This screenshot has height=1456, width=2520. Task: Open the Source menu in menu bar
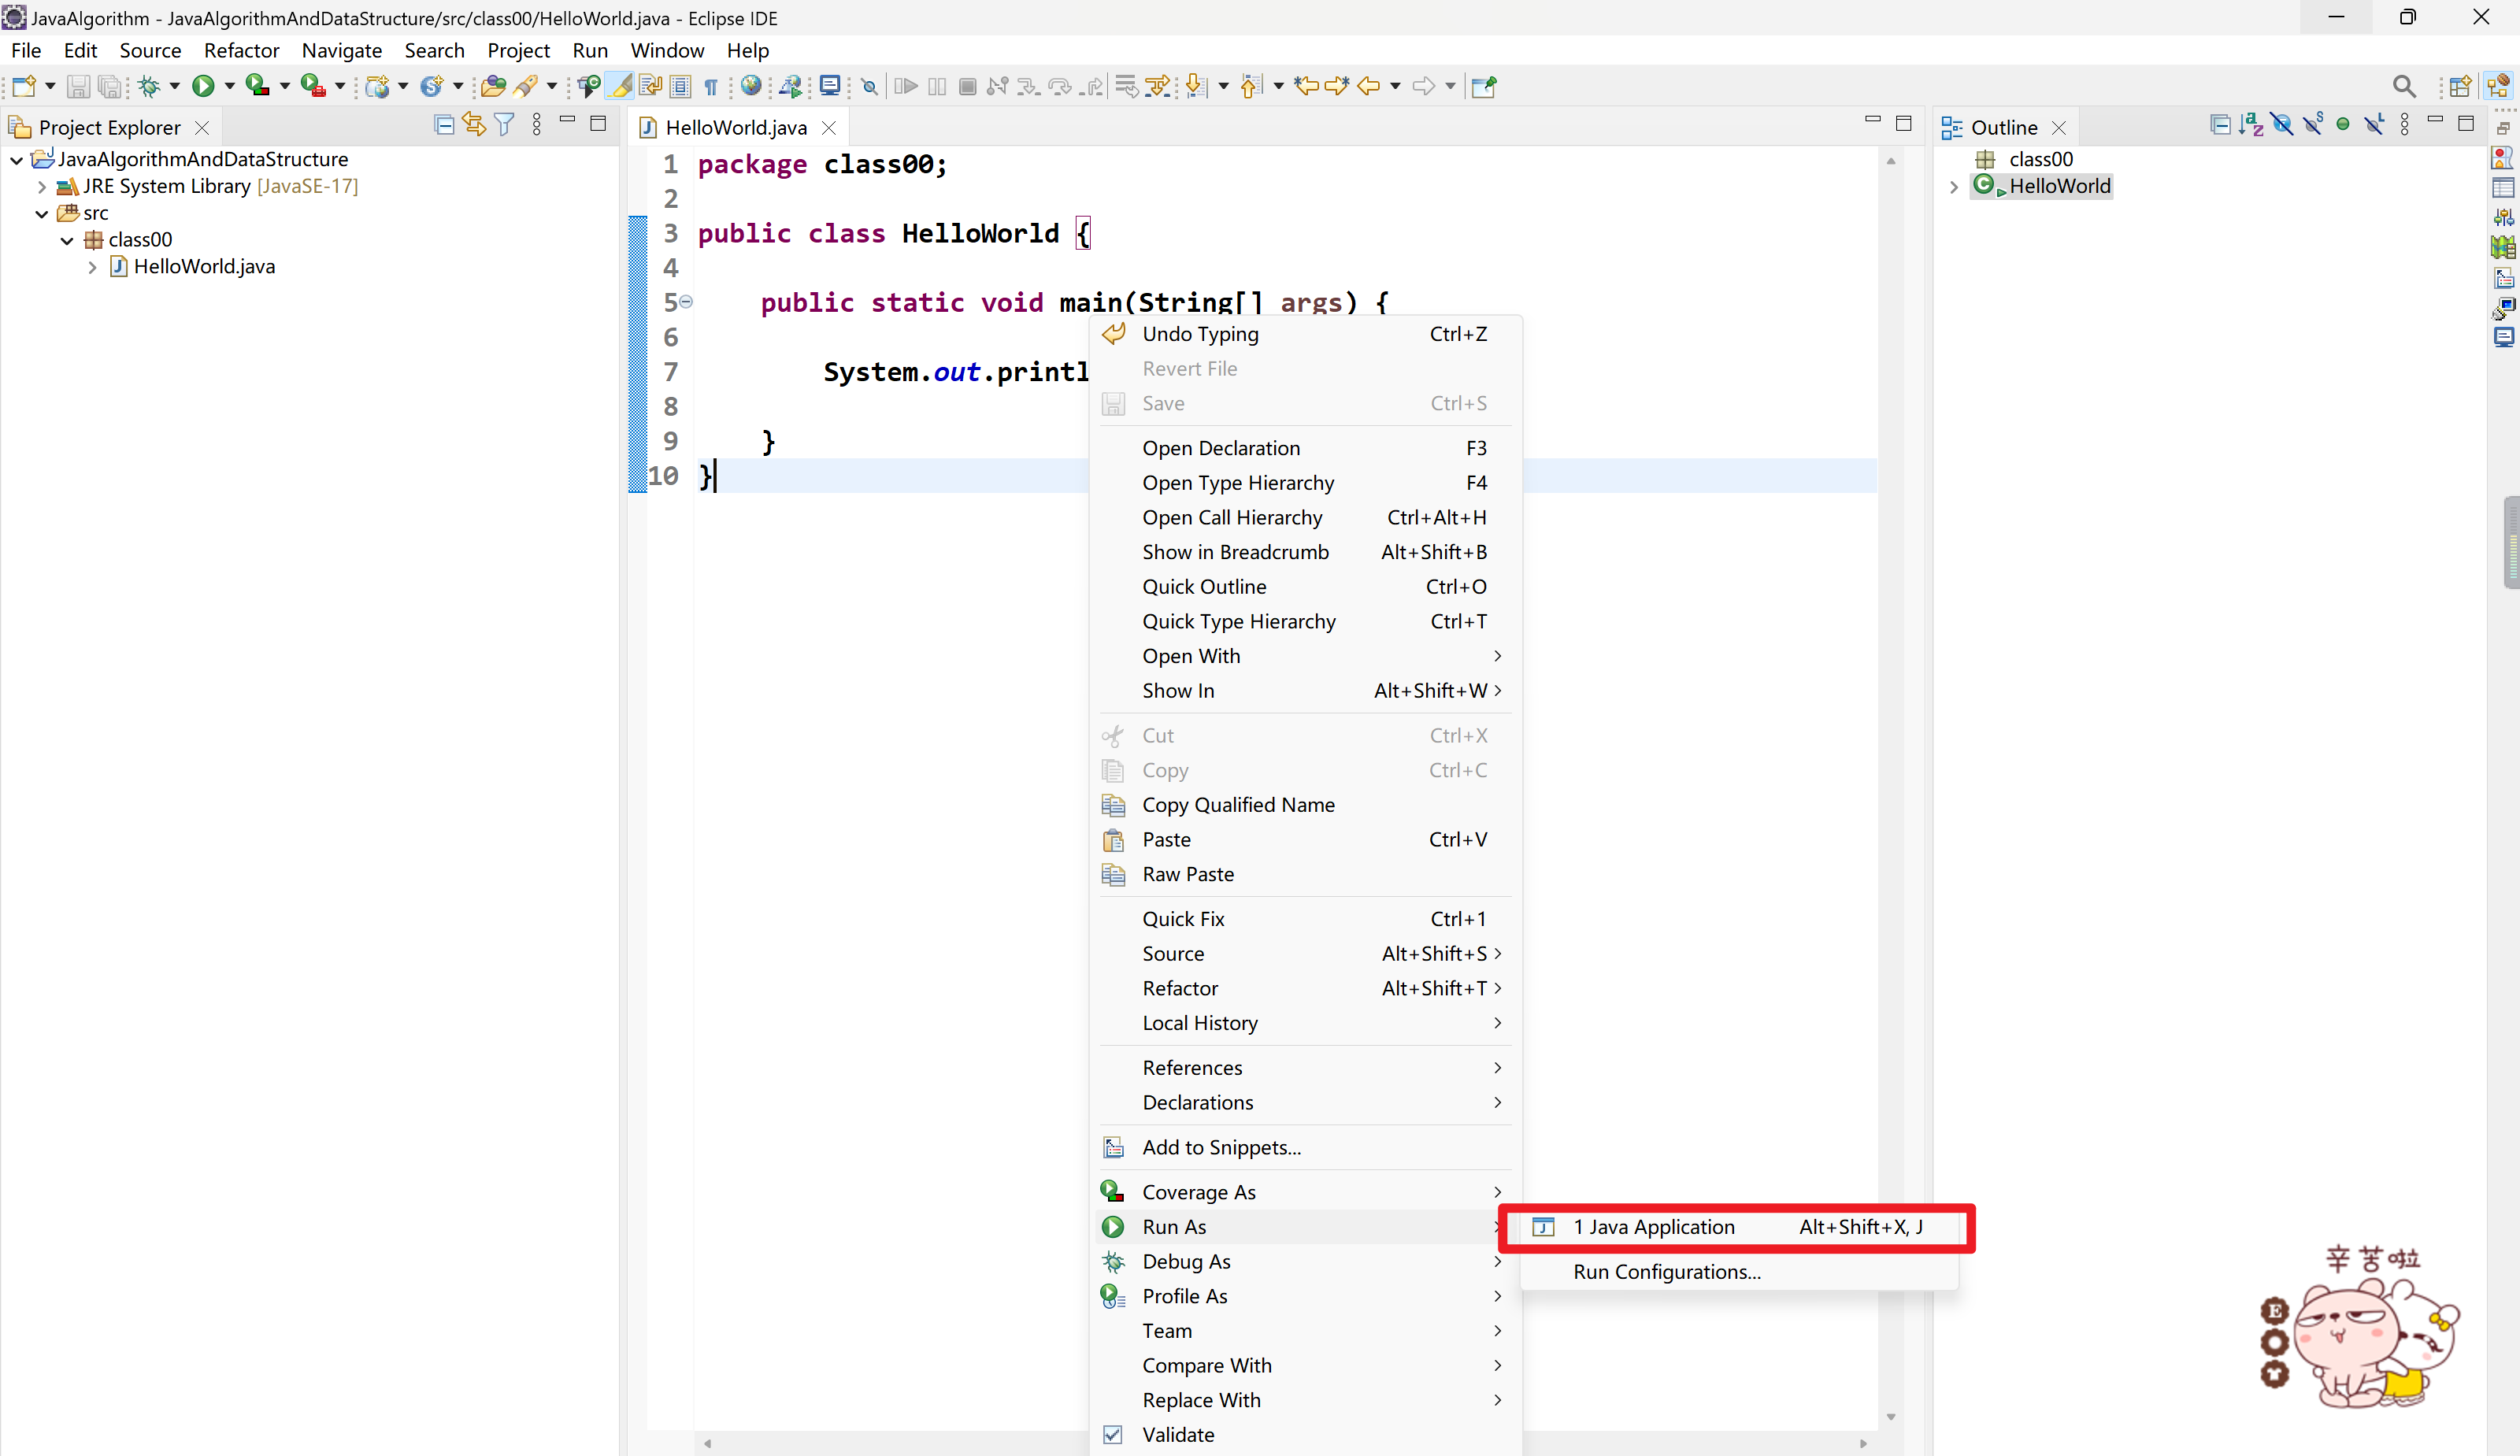(150, 50)
